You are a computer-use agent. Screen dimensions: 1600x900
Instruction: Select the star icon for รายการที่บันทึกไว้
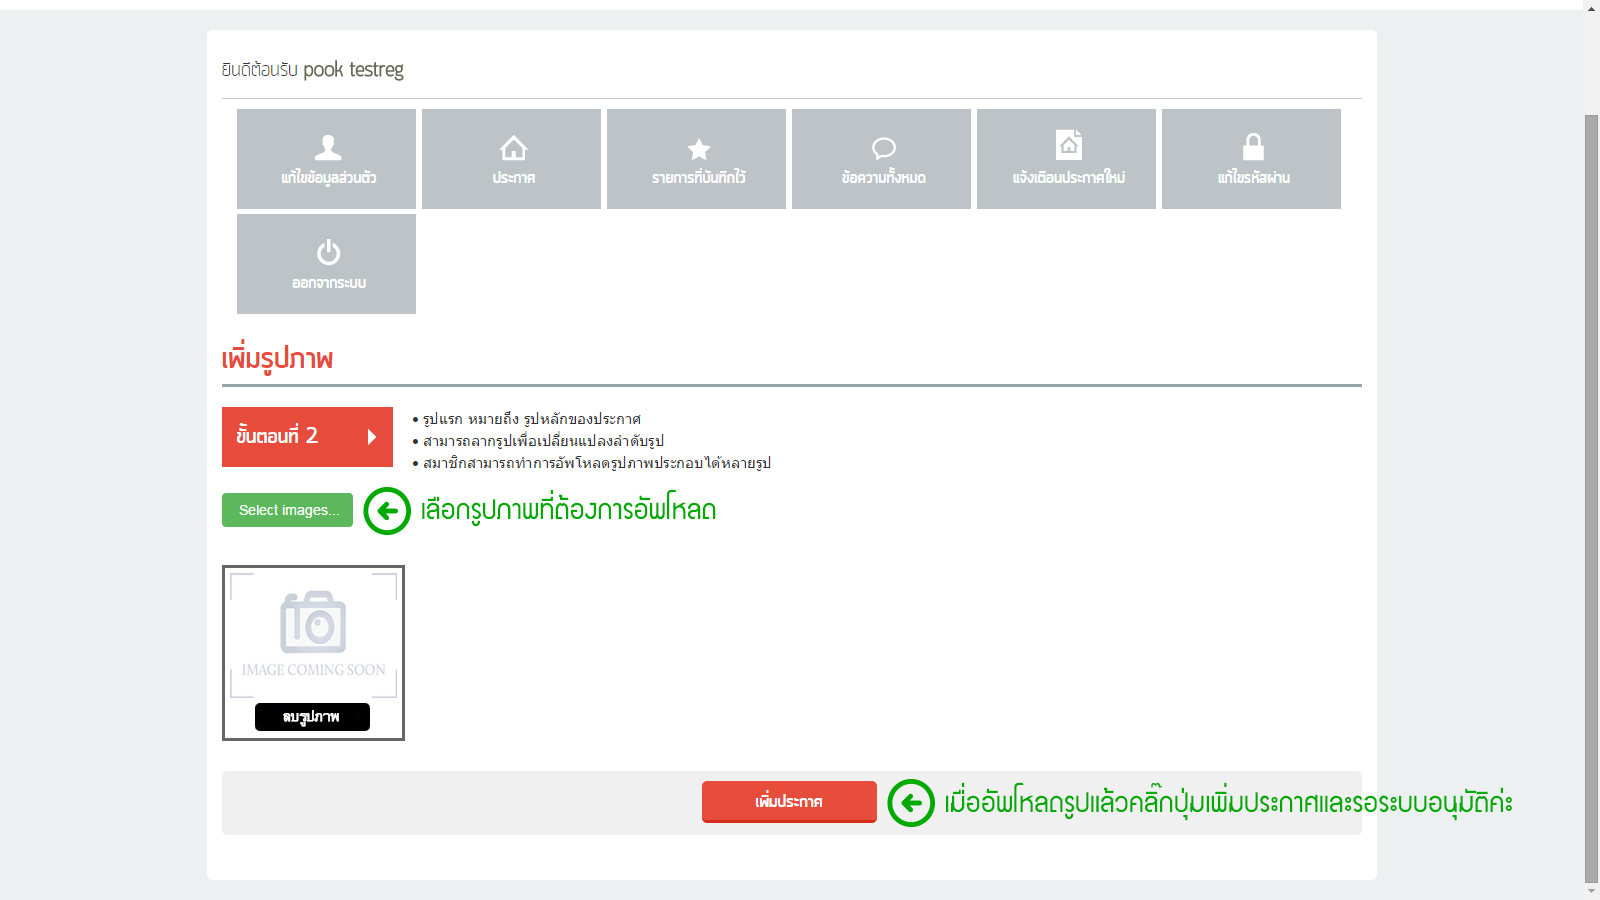point(698,150)
